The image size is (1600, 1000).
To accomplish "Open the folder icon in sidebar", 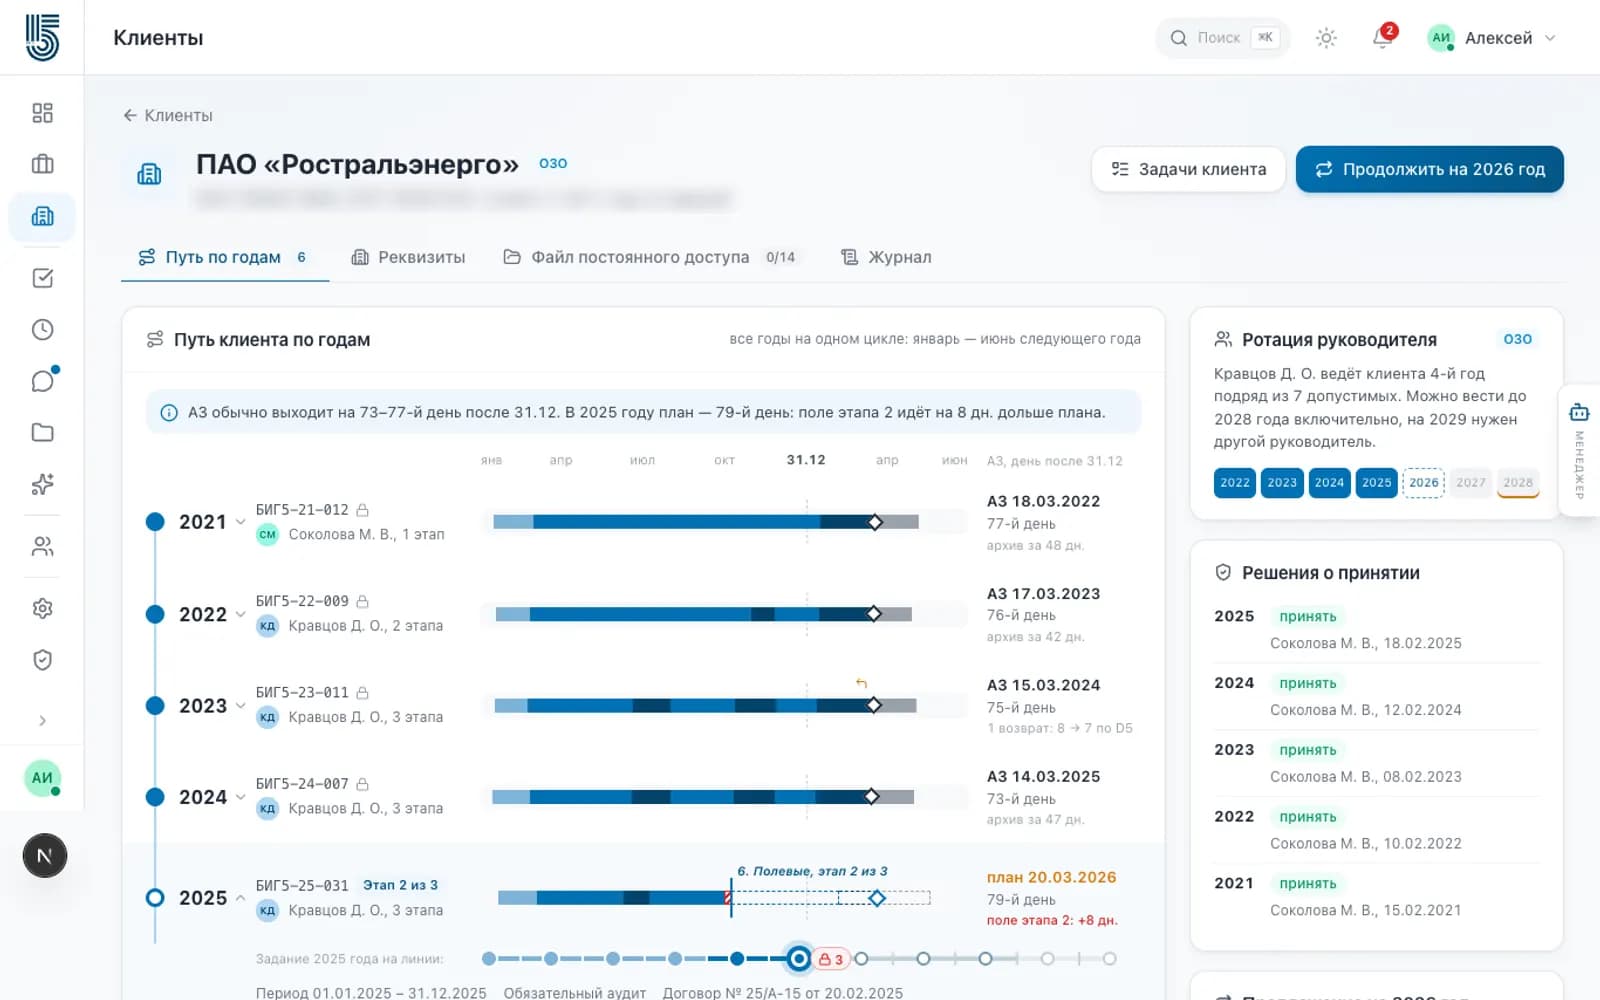I will [42, 433].
